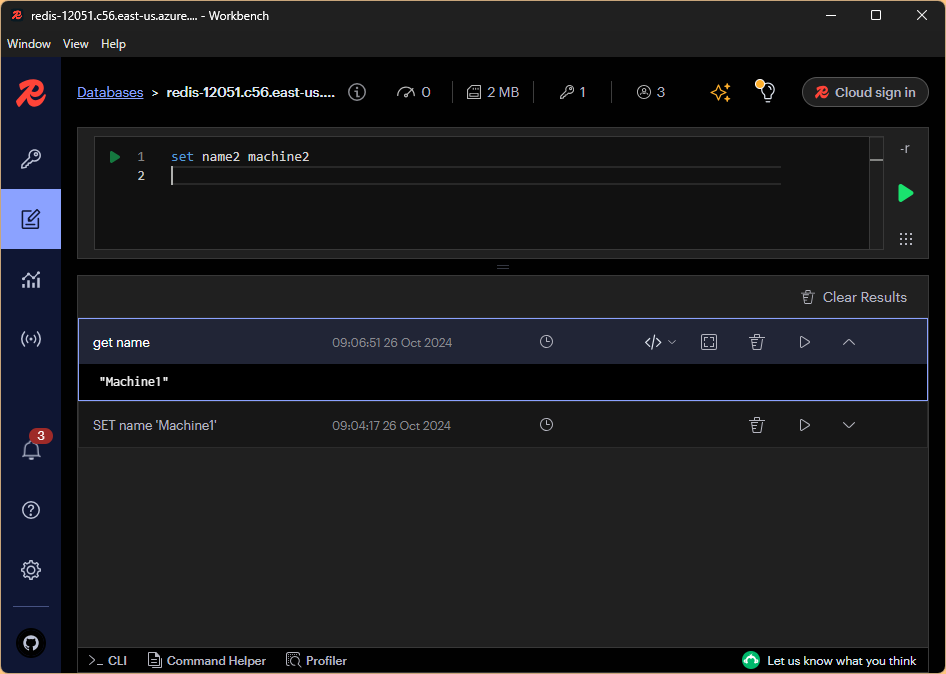Go back to Databases link
Screen dimensions: 946x674
(110, 92)
